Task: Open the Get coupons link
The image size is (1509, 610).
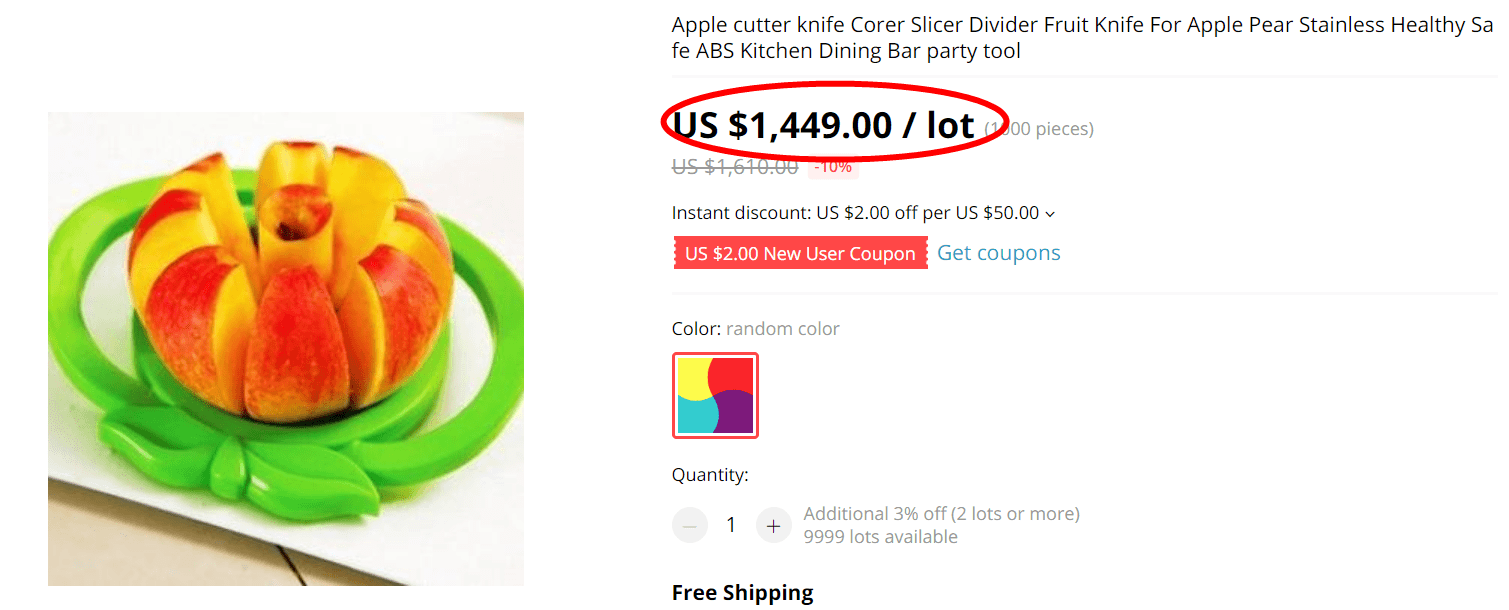Action: (998, 253)
